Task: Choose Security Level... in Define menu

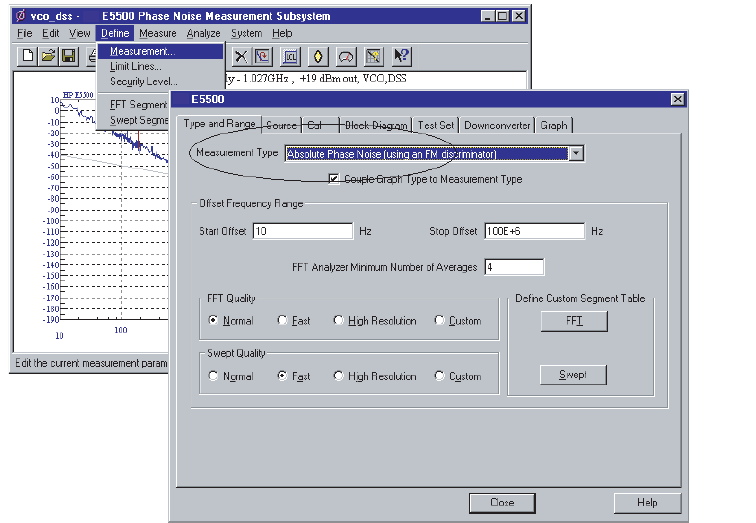Action: 161,81
